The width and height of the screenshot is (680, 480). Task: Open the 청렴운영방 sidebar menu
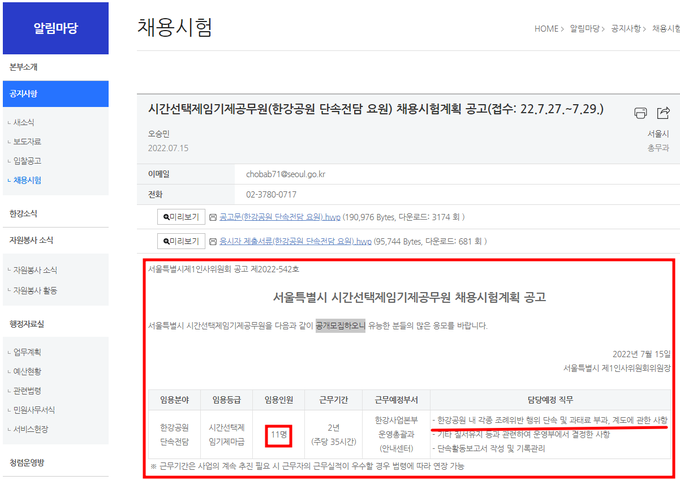[x=27, y=463]
